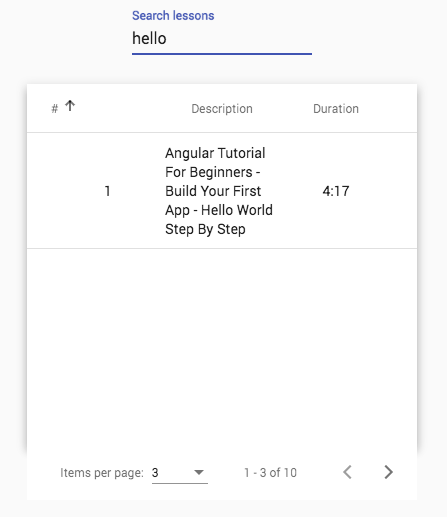Go to previous page chevron

(x=347, y=472)
